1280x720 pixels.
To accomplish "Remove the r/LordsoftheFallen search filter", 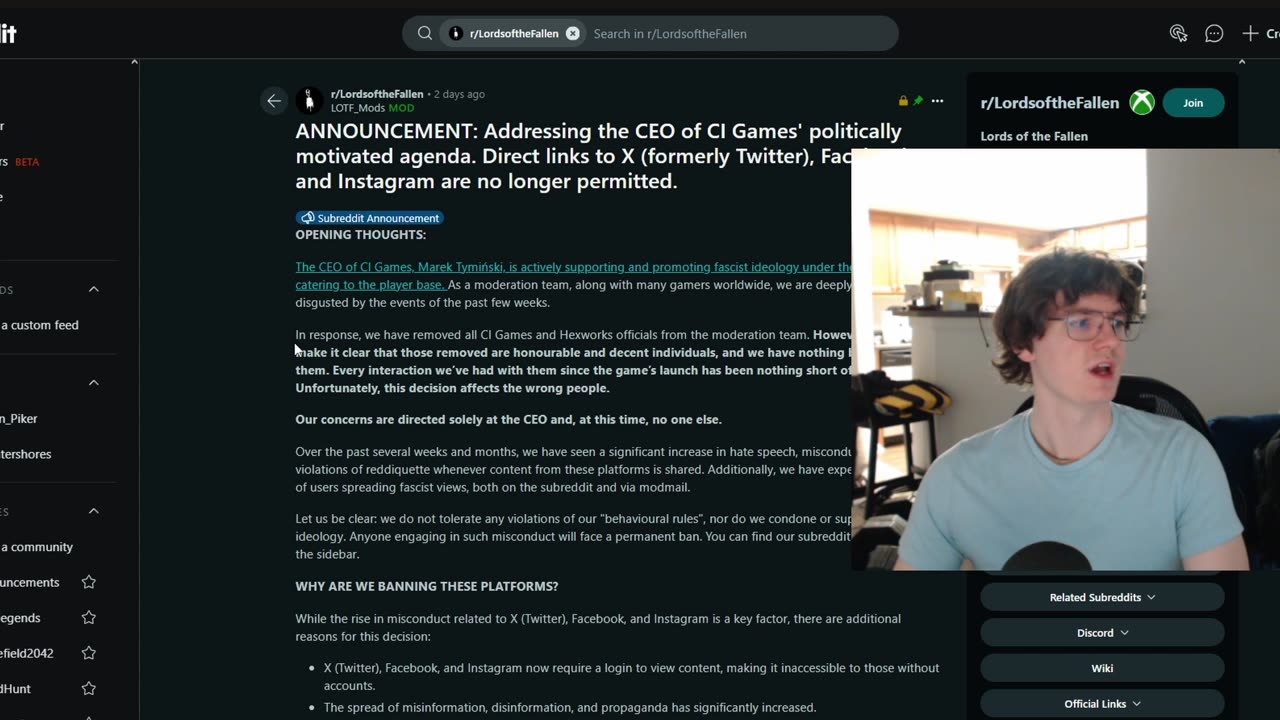I will tap(573, 33).
